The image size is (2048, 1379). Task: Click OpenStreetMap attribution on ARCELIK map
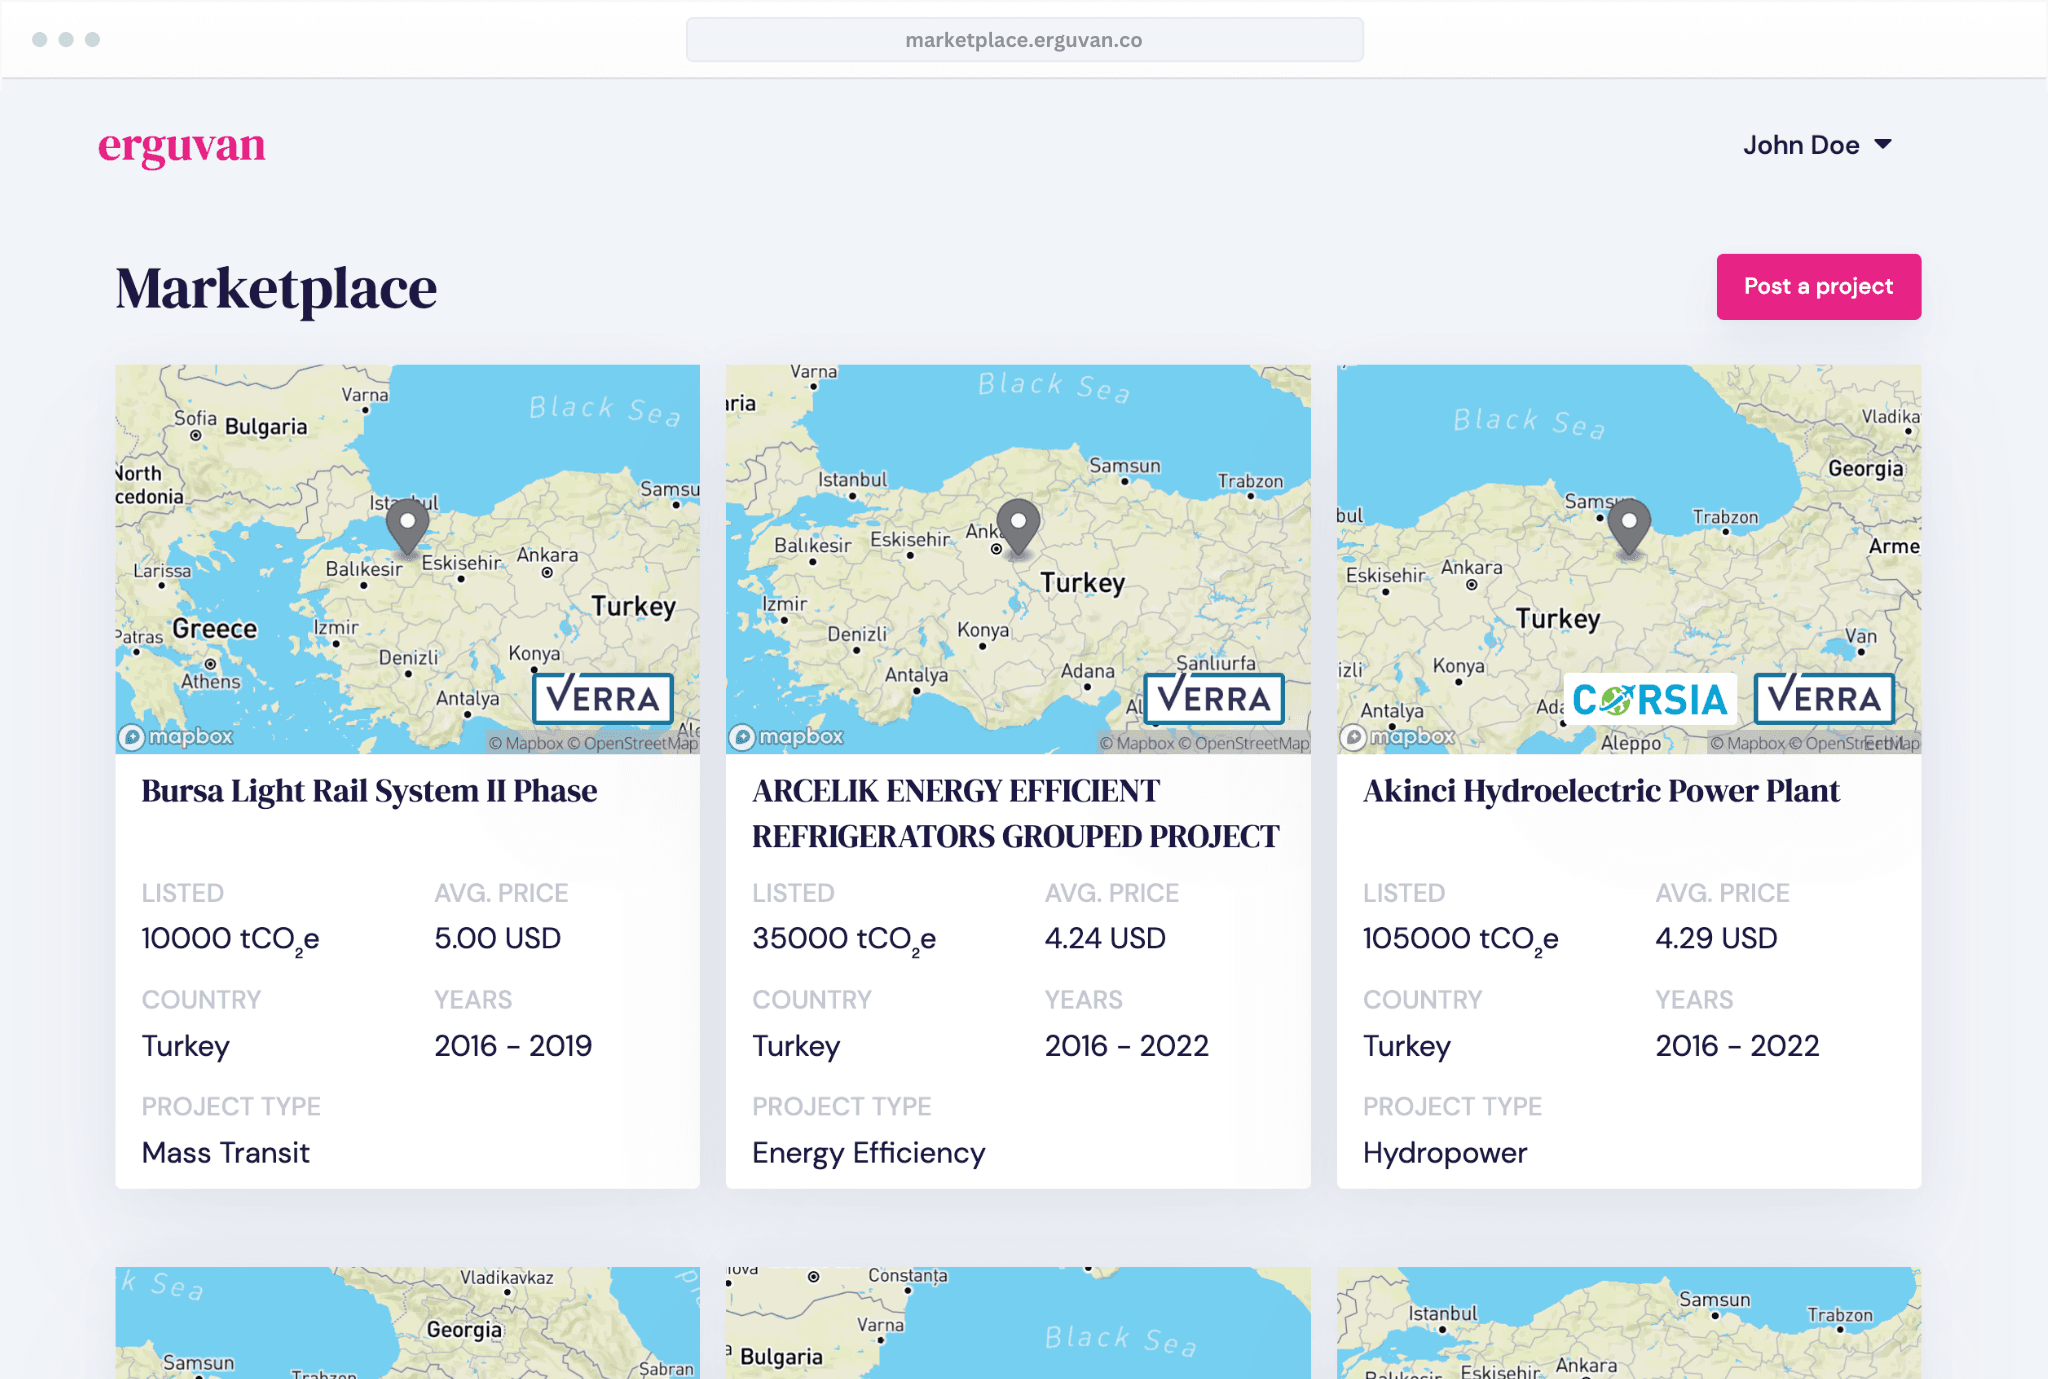1243,743
